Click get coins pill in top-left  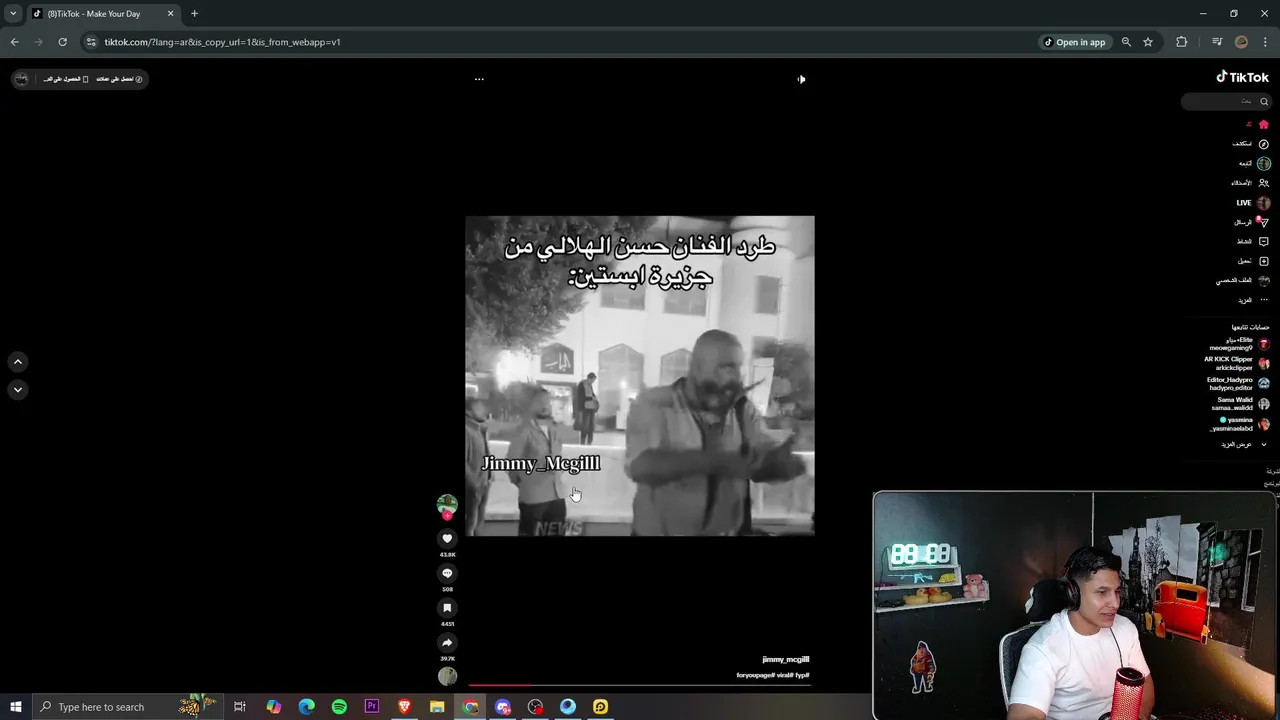coord(119,79)
